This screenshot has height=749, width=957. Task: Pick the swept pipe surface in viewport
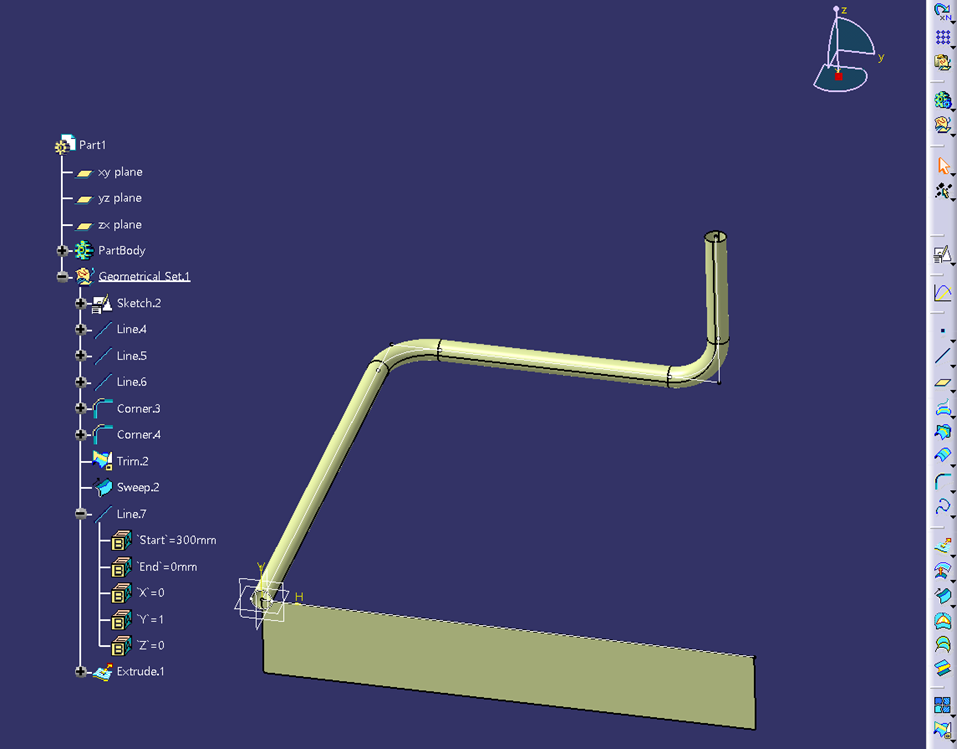[x=549, y=361]
